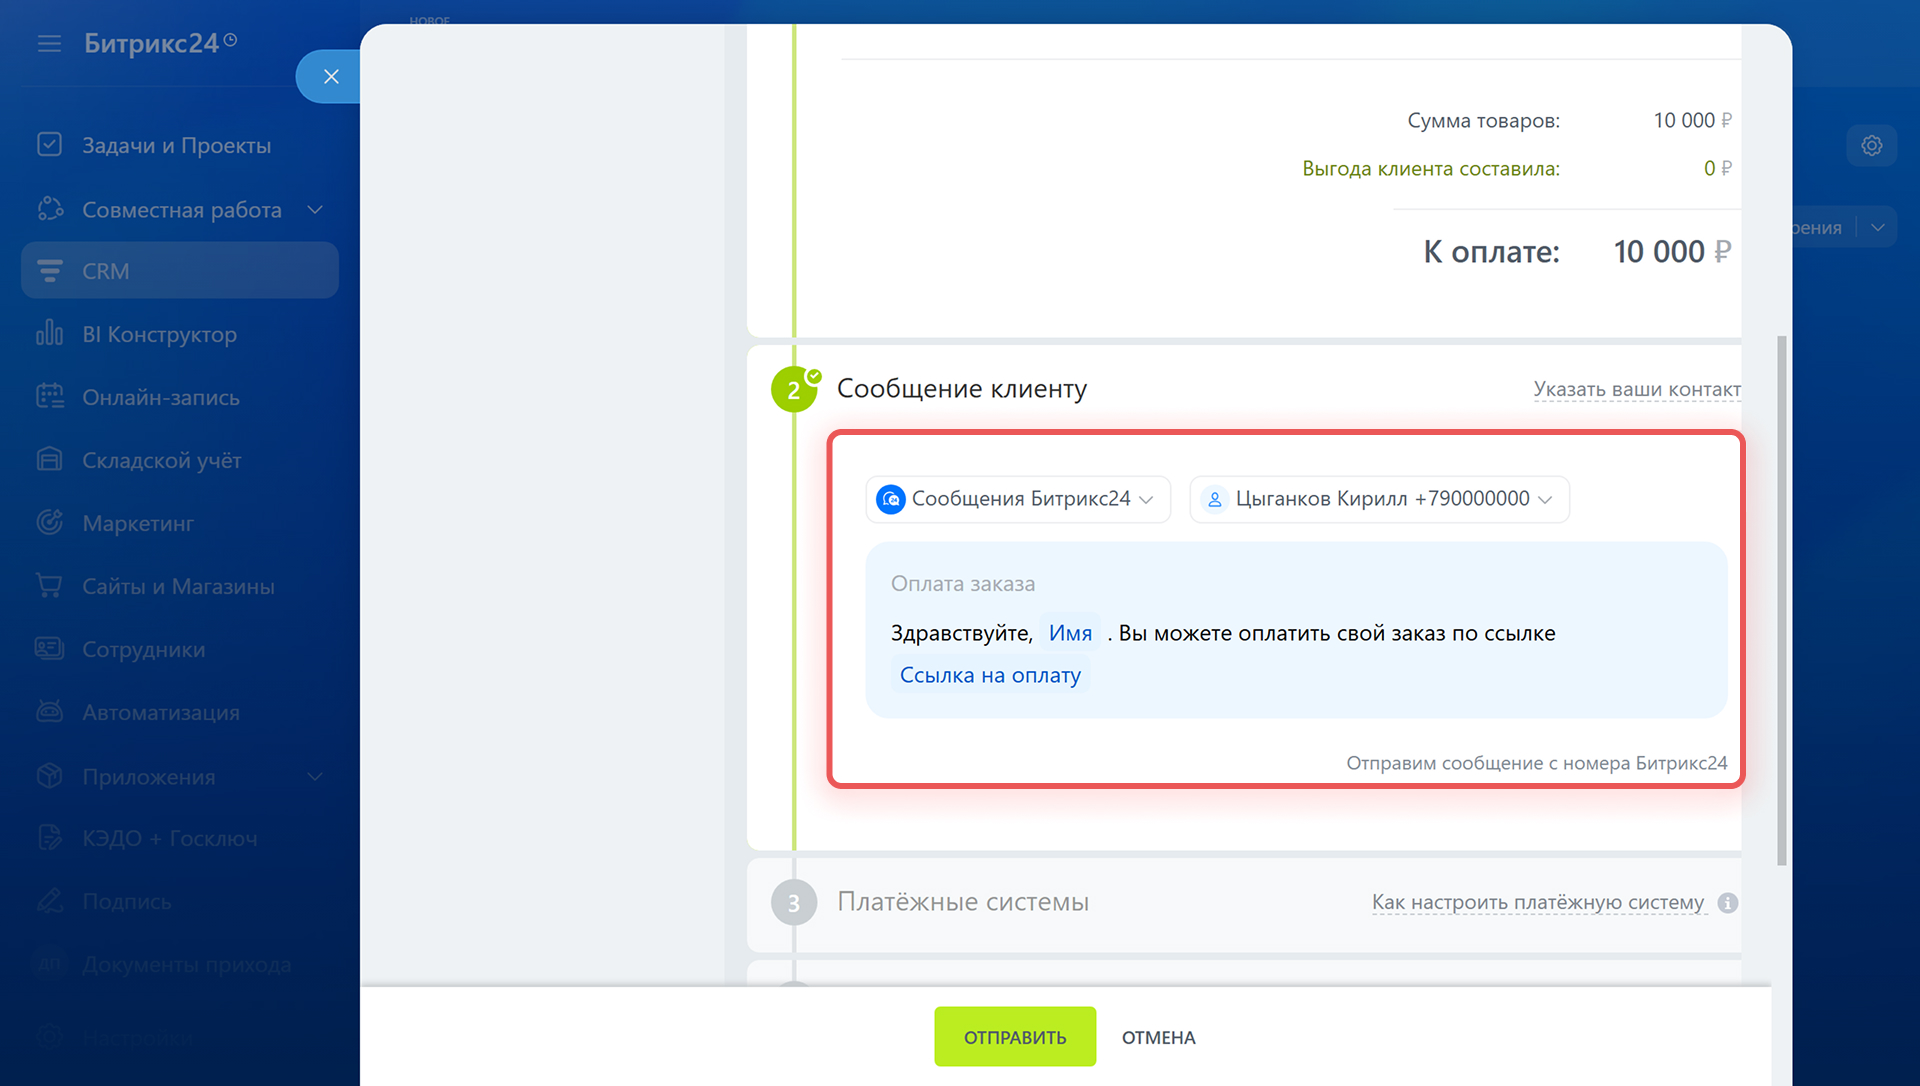The height and width of the screenshot is (1086, 1920).
Task: Click the Онлайн-запись calendar icon
Action: [49, 397]
